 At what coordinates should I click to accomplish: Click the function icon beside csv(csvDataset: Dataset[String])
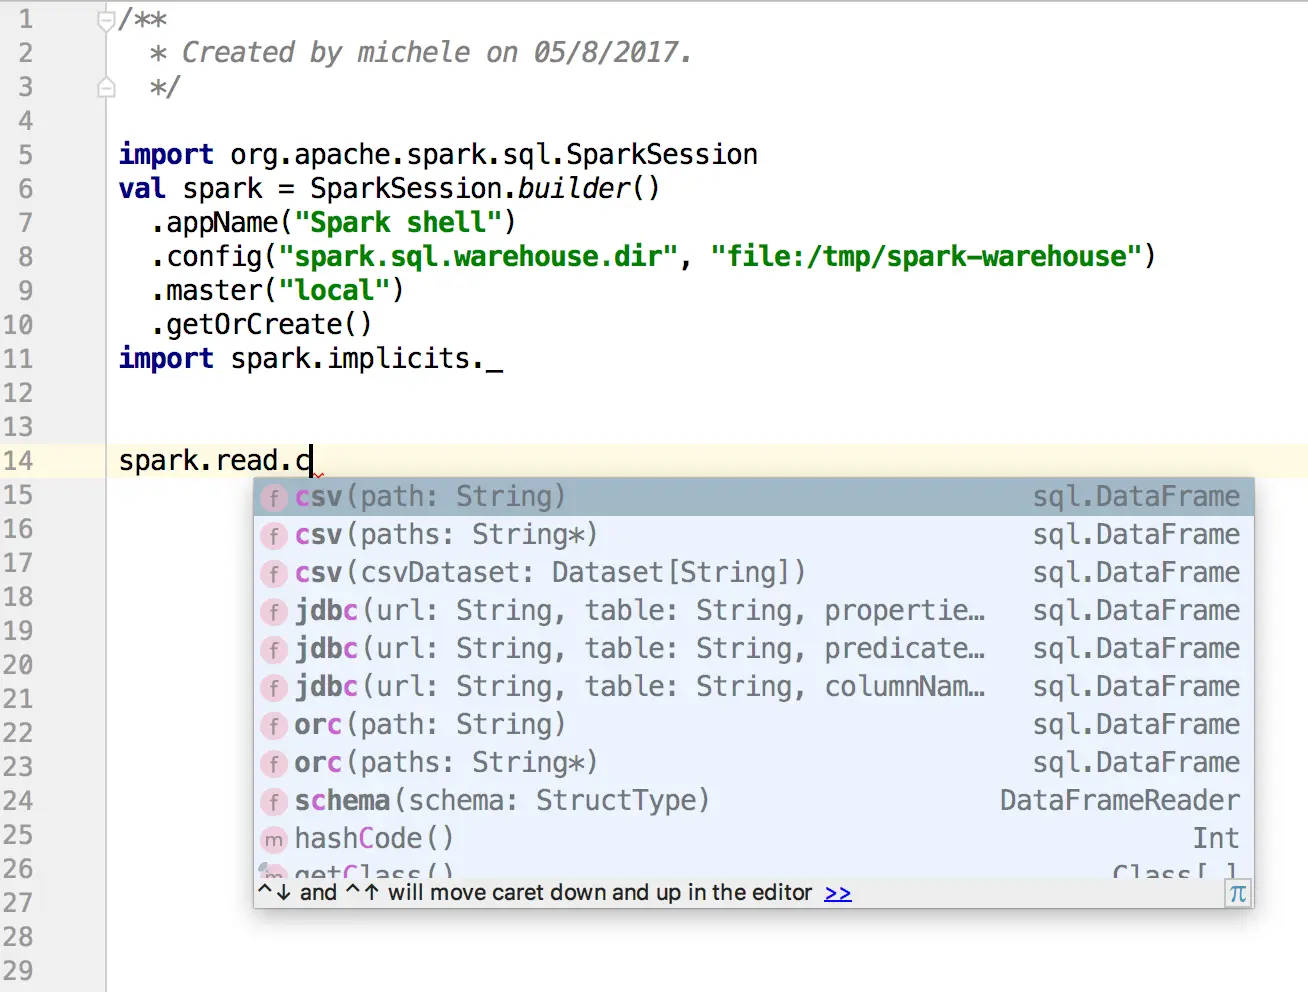[273, 573]
